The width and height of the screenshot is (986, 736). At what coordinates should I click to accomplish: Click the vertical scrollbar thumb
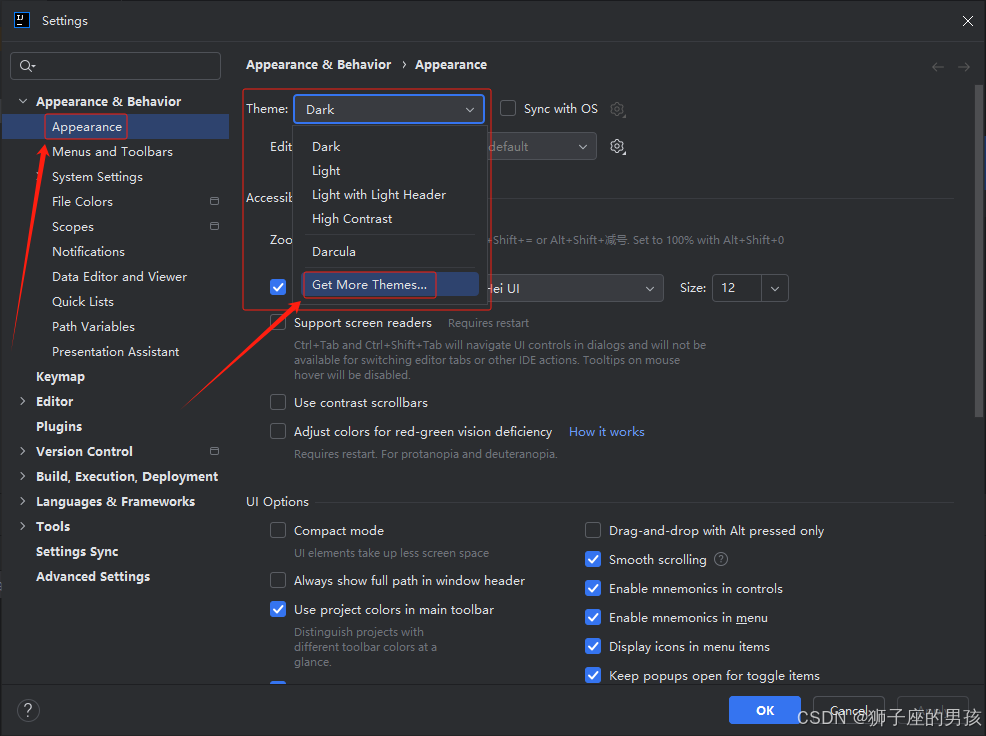pos(978,250)
